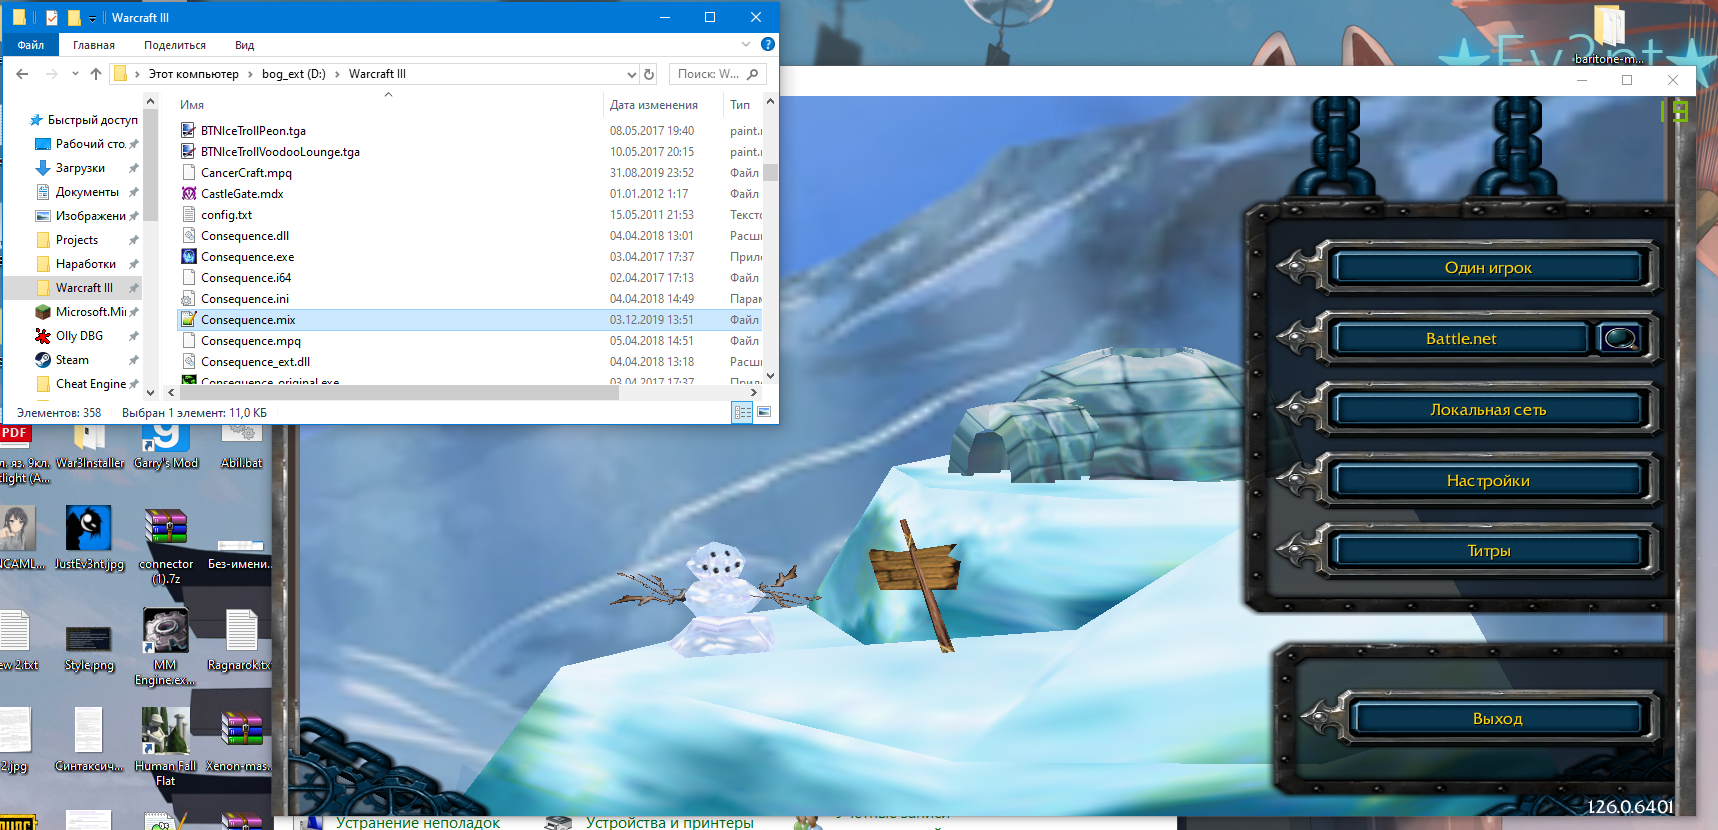
Task: Click bog_ext (D:) in the address path
Action: click(x=294, y=74)
